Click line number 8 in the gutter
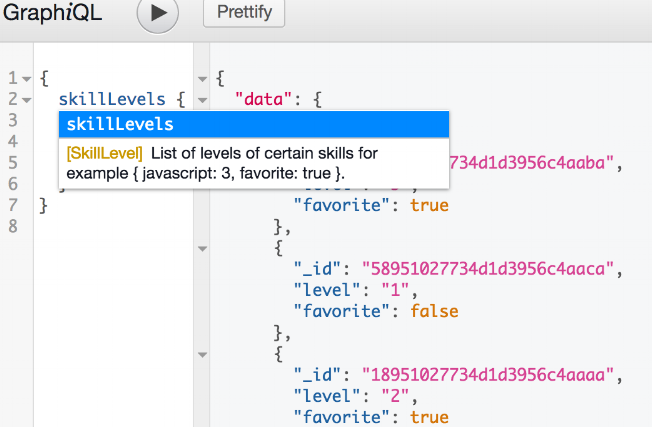 (13, 226)
